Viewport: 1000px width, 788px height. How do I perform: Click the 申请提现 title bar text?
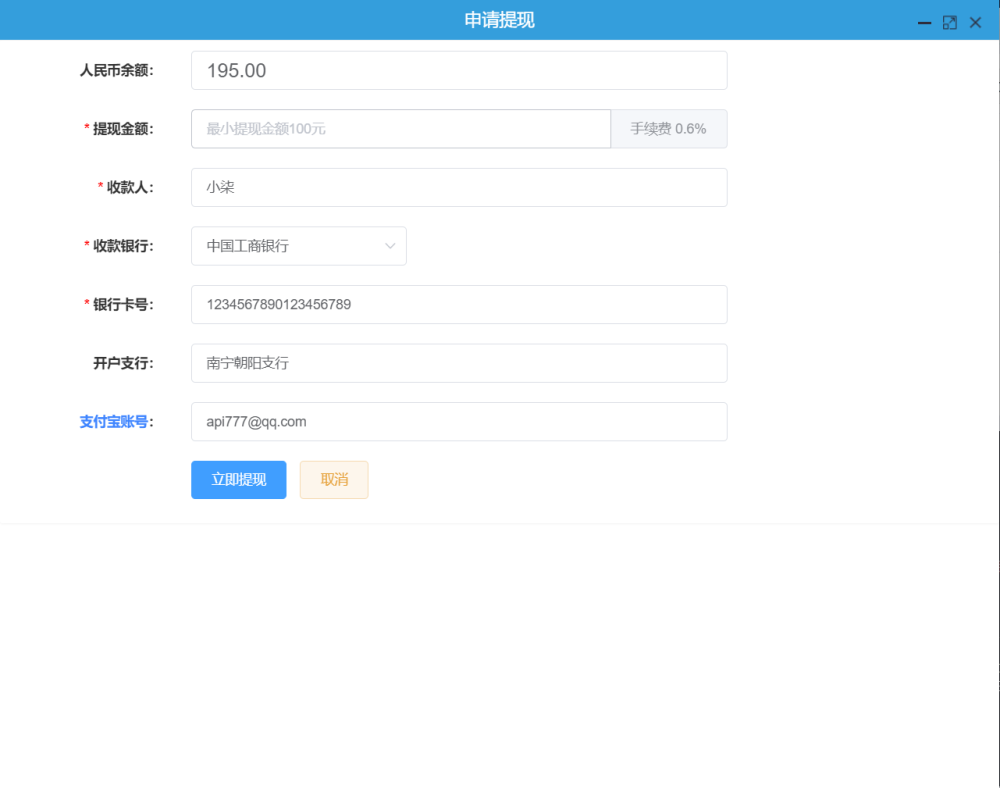[x=500, y=20]
